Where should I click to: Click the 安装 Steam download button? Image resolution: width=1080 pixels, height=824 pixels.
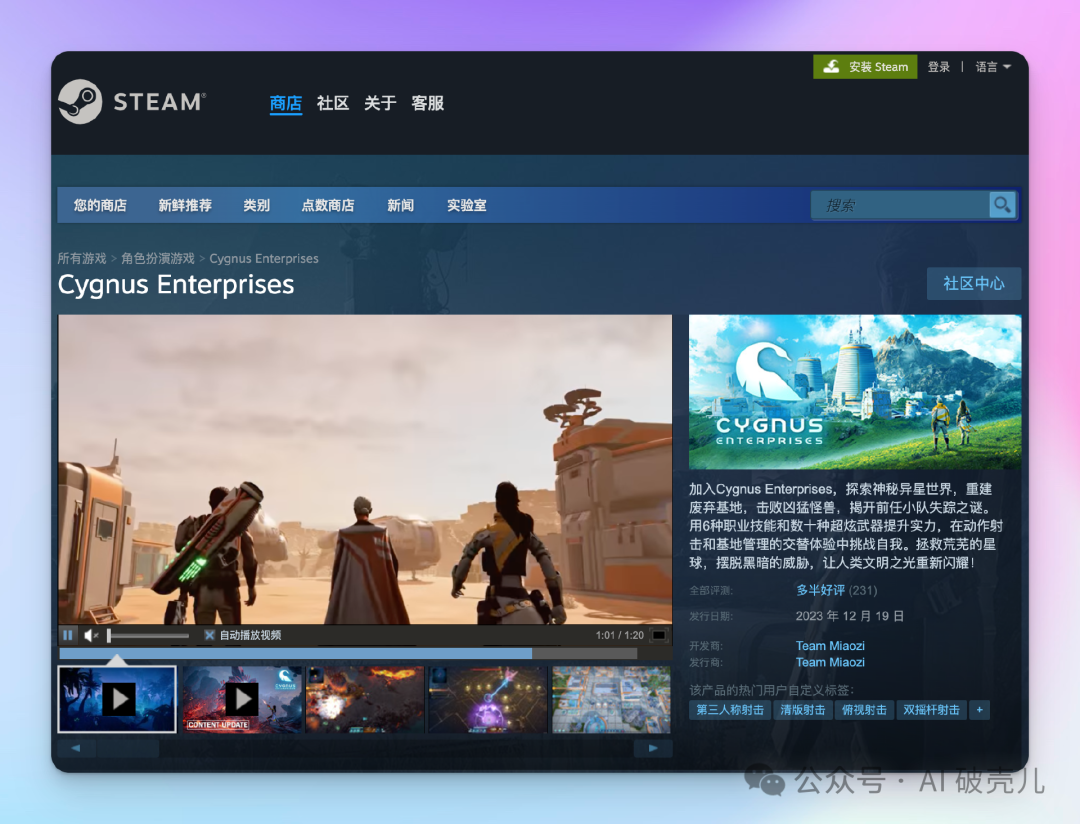866,67
